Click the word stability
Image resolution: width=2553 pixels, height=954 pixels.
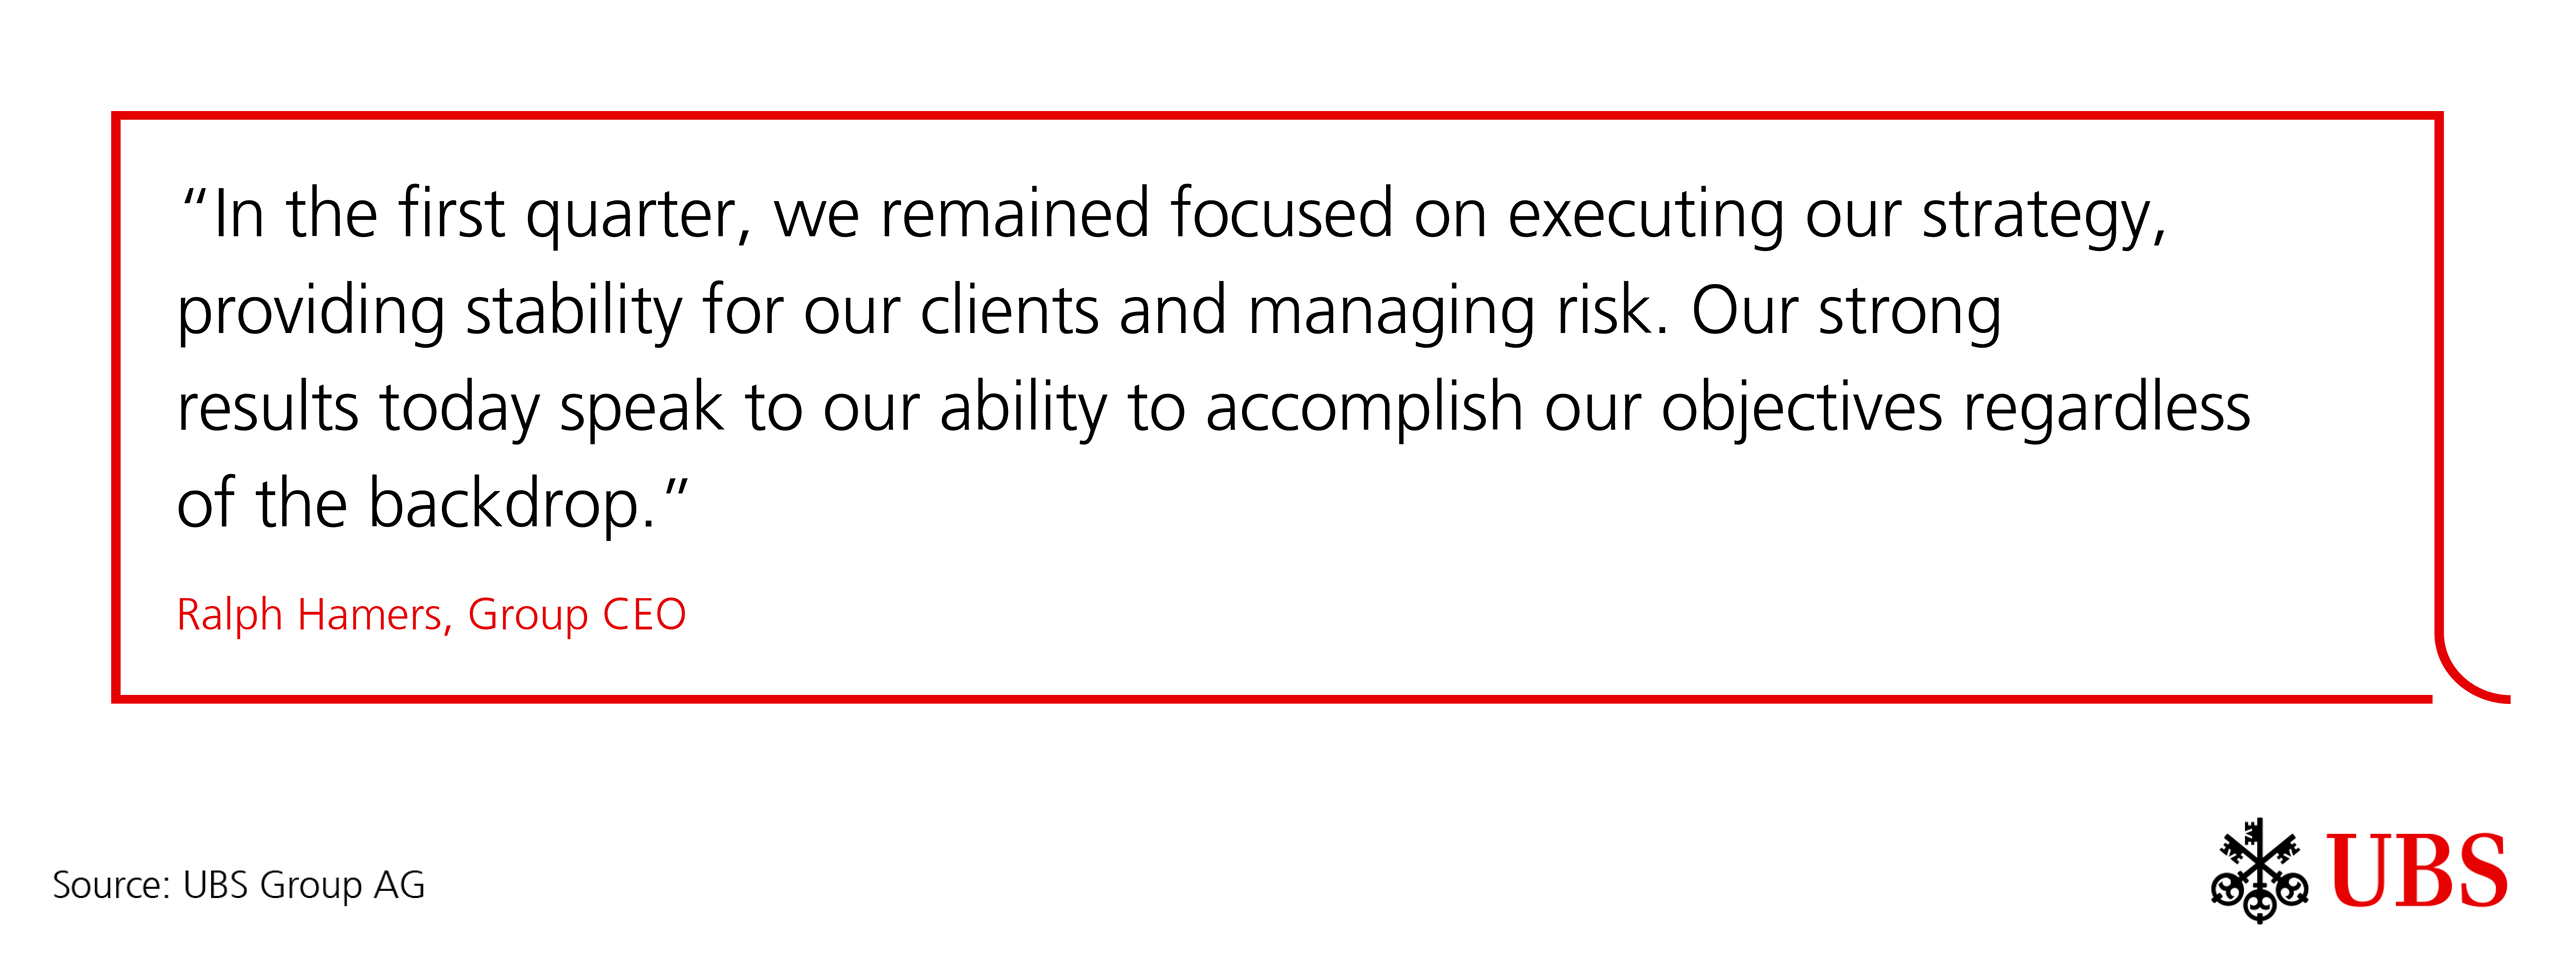tap(573, 311)
